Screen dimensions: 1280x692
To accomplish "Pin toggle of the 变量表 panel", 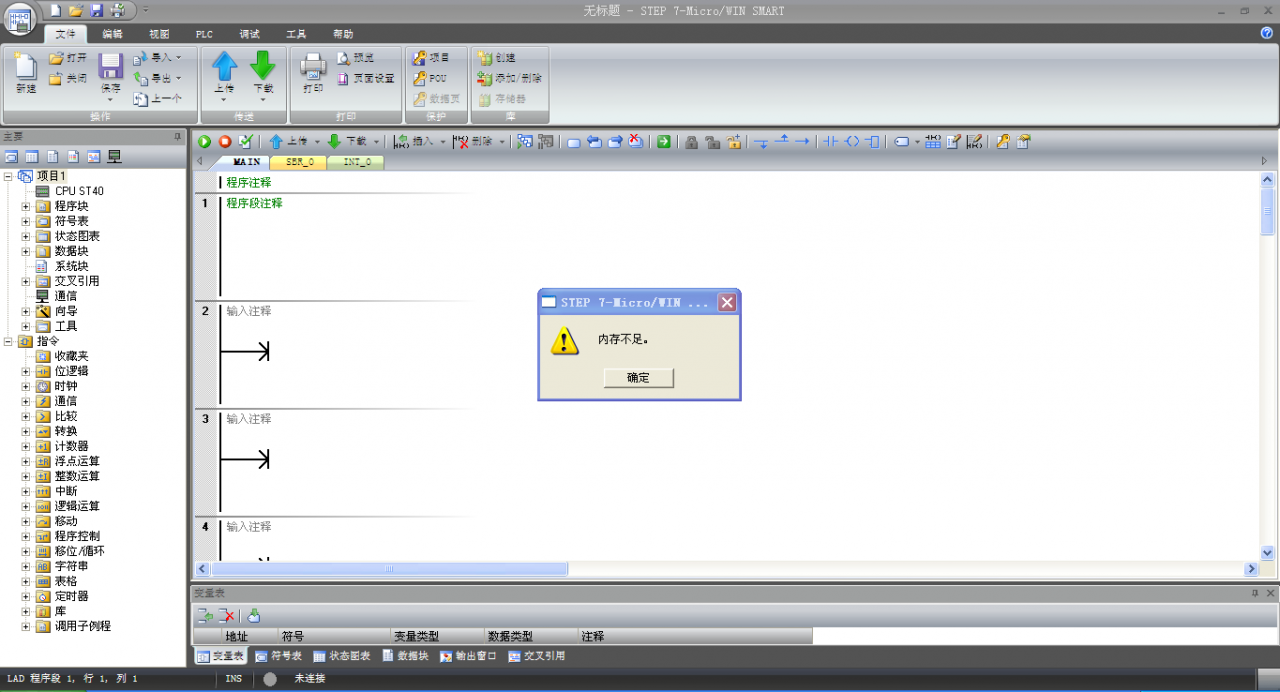I will pyautogui.click(x=1255, y=593).
